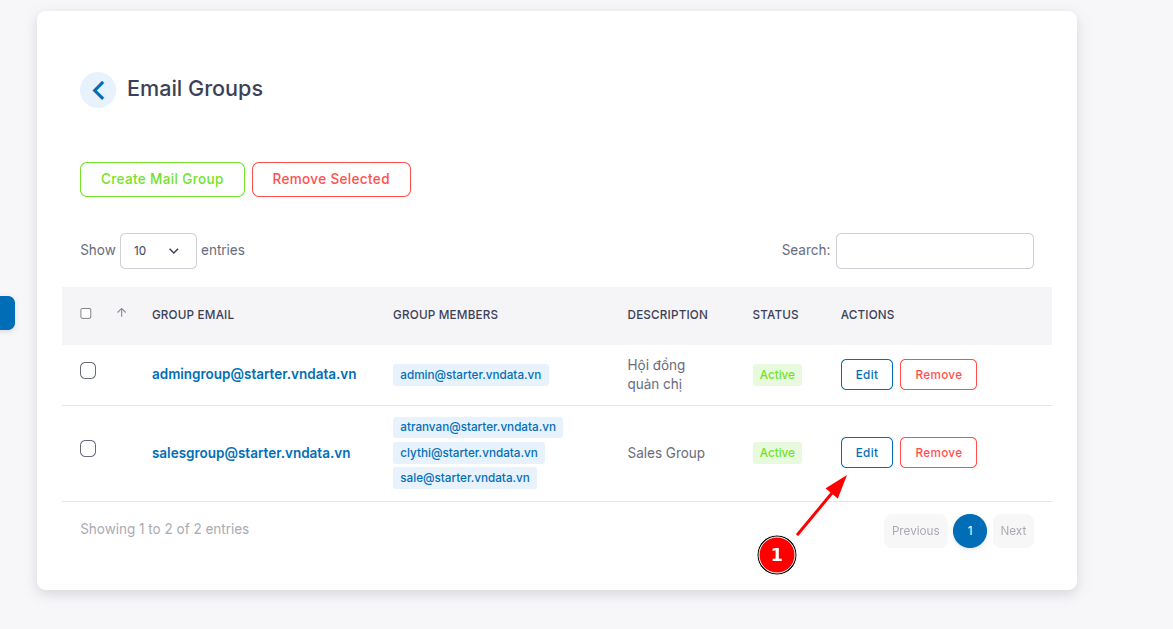Open the blue side tab at left edge
Image resolution: width=1173 pixels, height=629 pixels.
pyautogui.click(x=7, y=313)
